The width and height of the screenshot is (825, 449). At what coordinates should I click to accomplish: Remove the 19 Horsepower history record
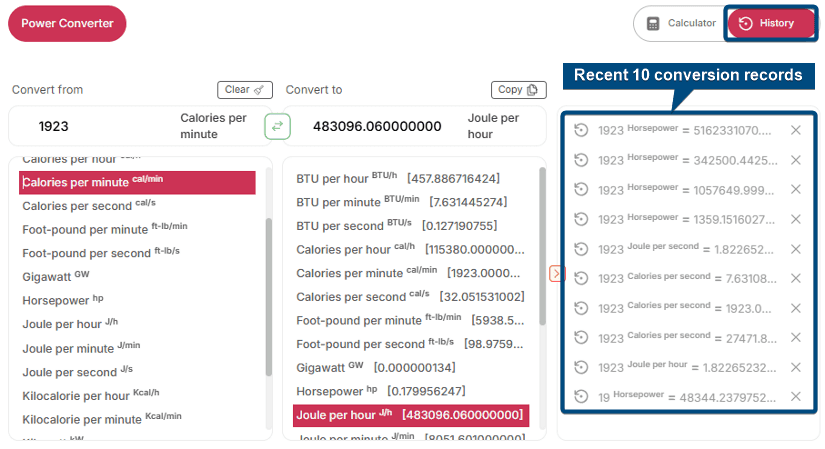pos(796,397)
